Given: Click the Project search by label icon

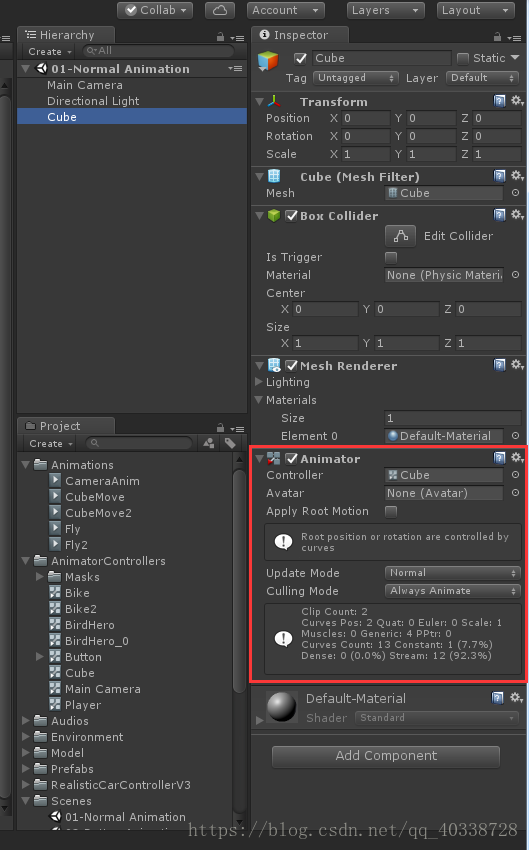Looking at the screenshot, I should point(230,443).
